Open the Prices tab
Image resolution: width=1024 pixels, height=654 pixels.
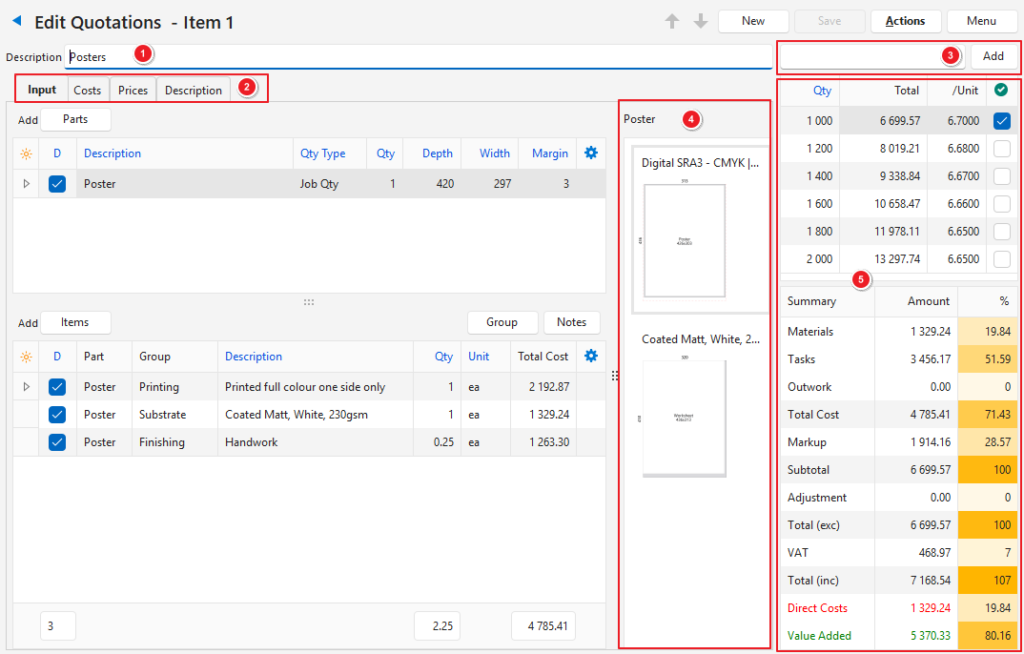coord(133,90)
